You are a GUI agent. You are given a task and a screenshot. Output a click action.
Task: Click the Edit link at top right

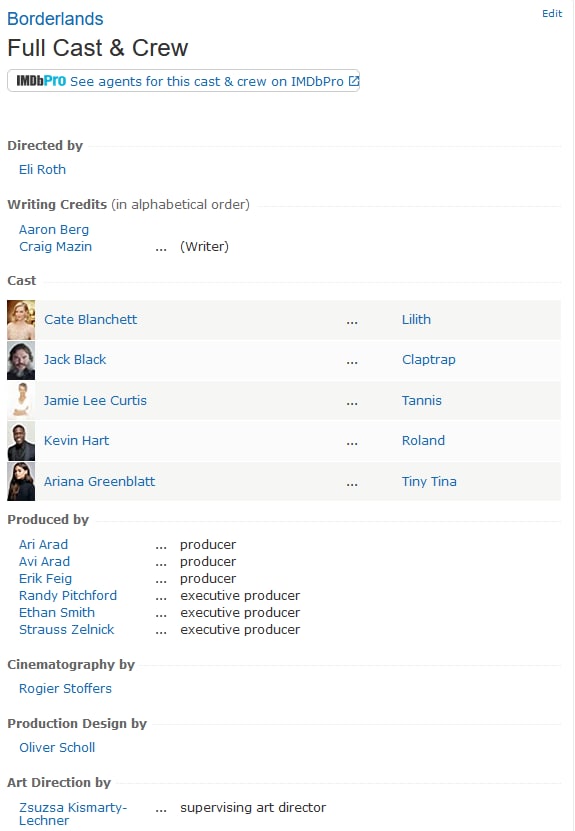(x=552, y=14)
